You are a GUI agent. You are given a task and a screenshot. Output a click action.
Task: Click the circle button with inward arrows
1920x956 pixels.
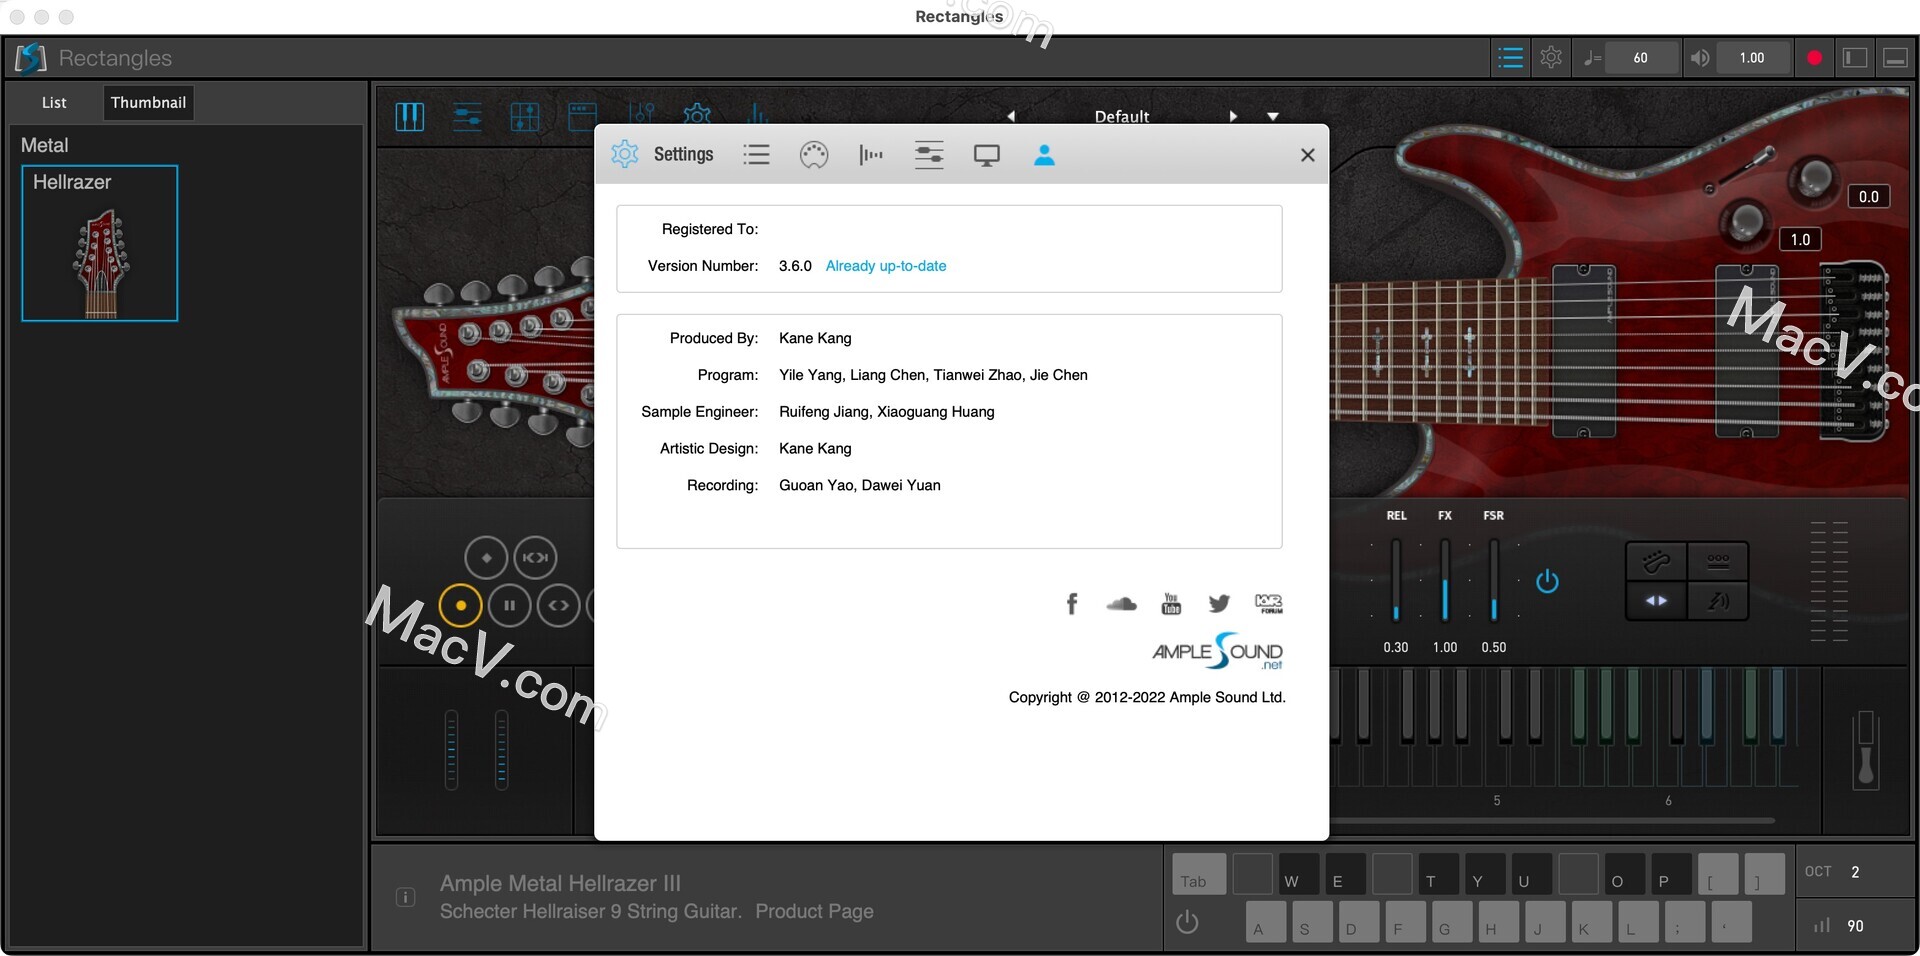point(535,558)
